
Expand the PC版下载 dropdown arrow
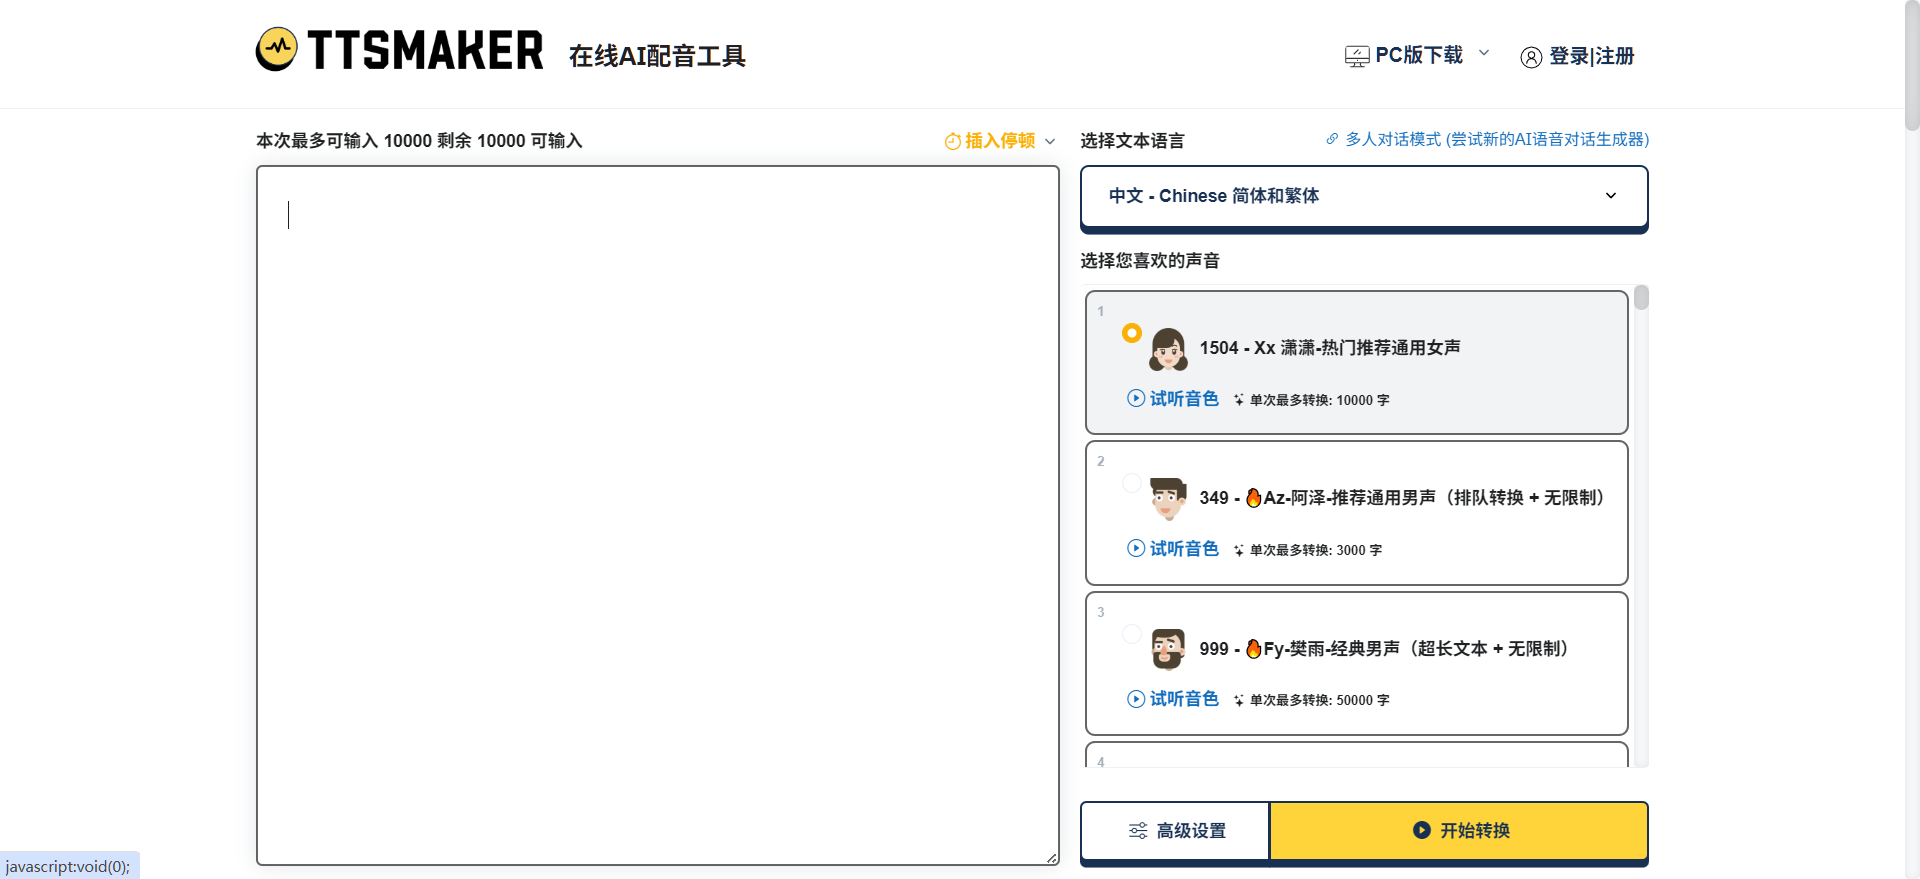point(1484,53)
